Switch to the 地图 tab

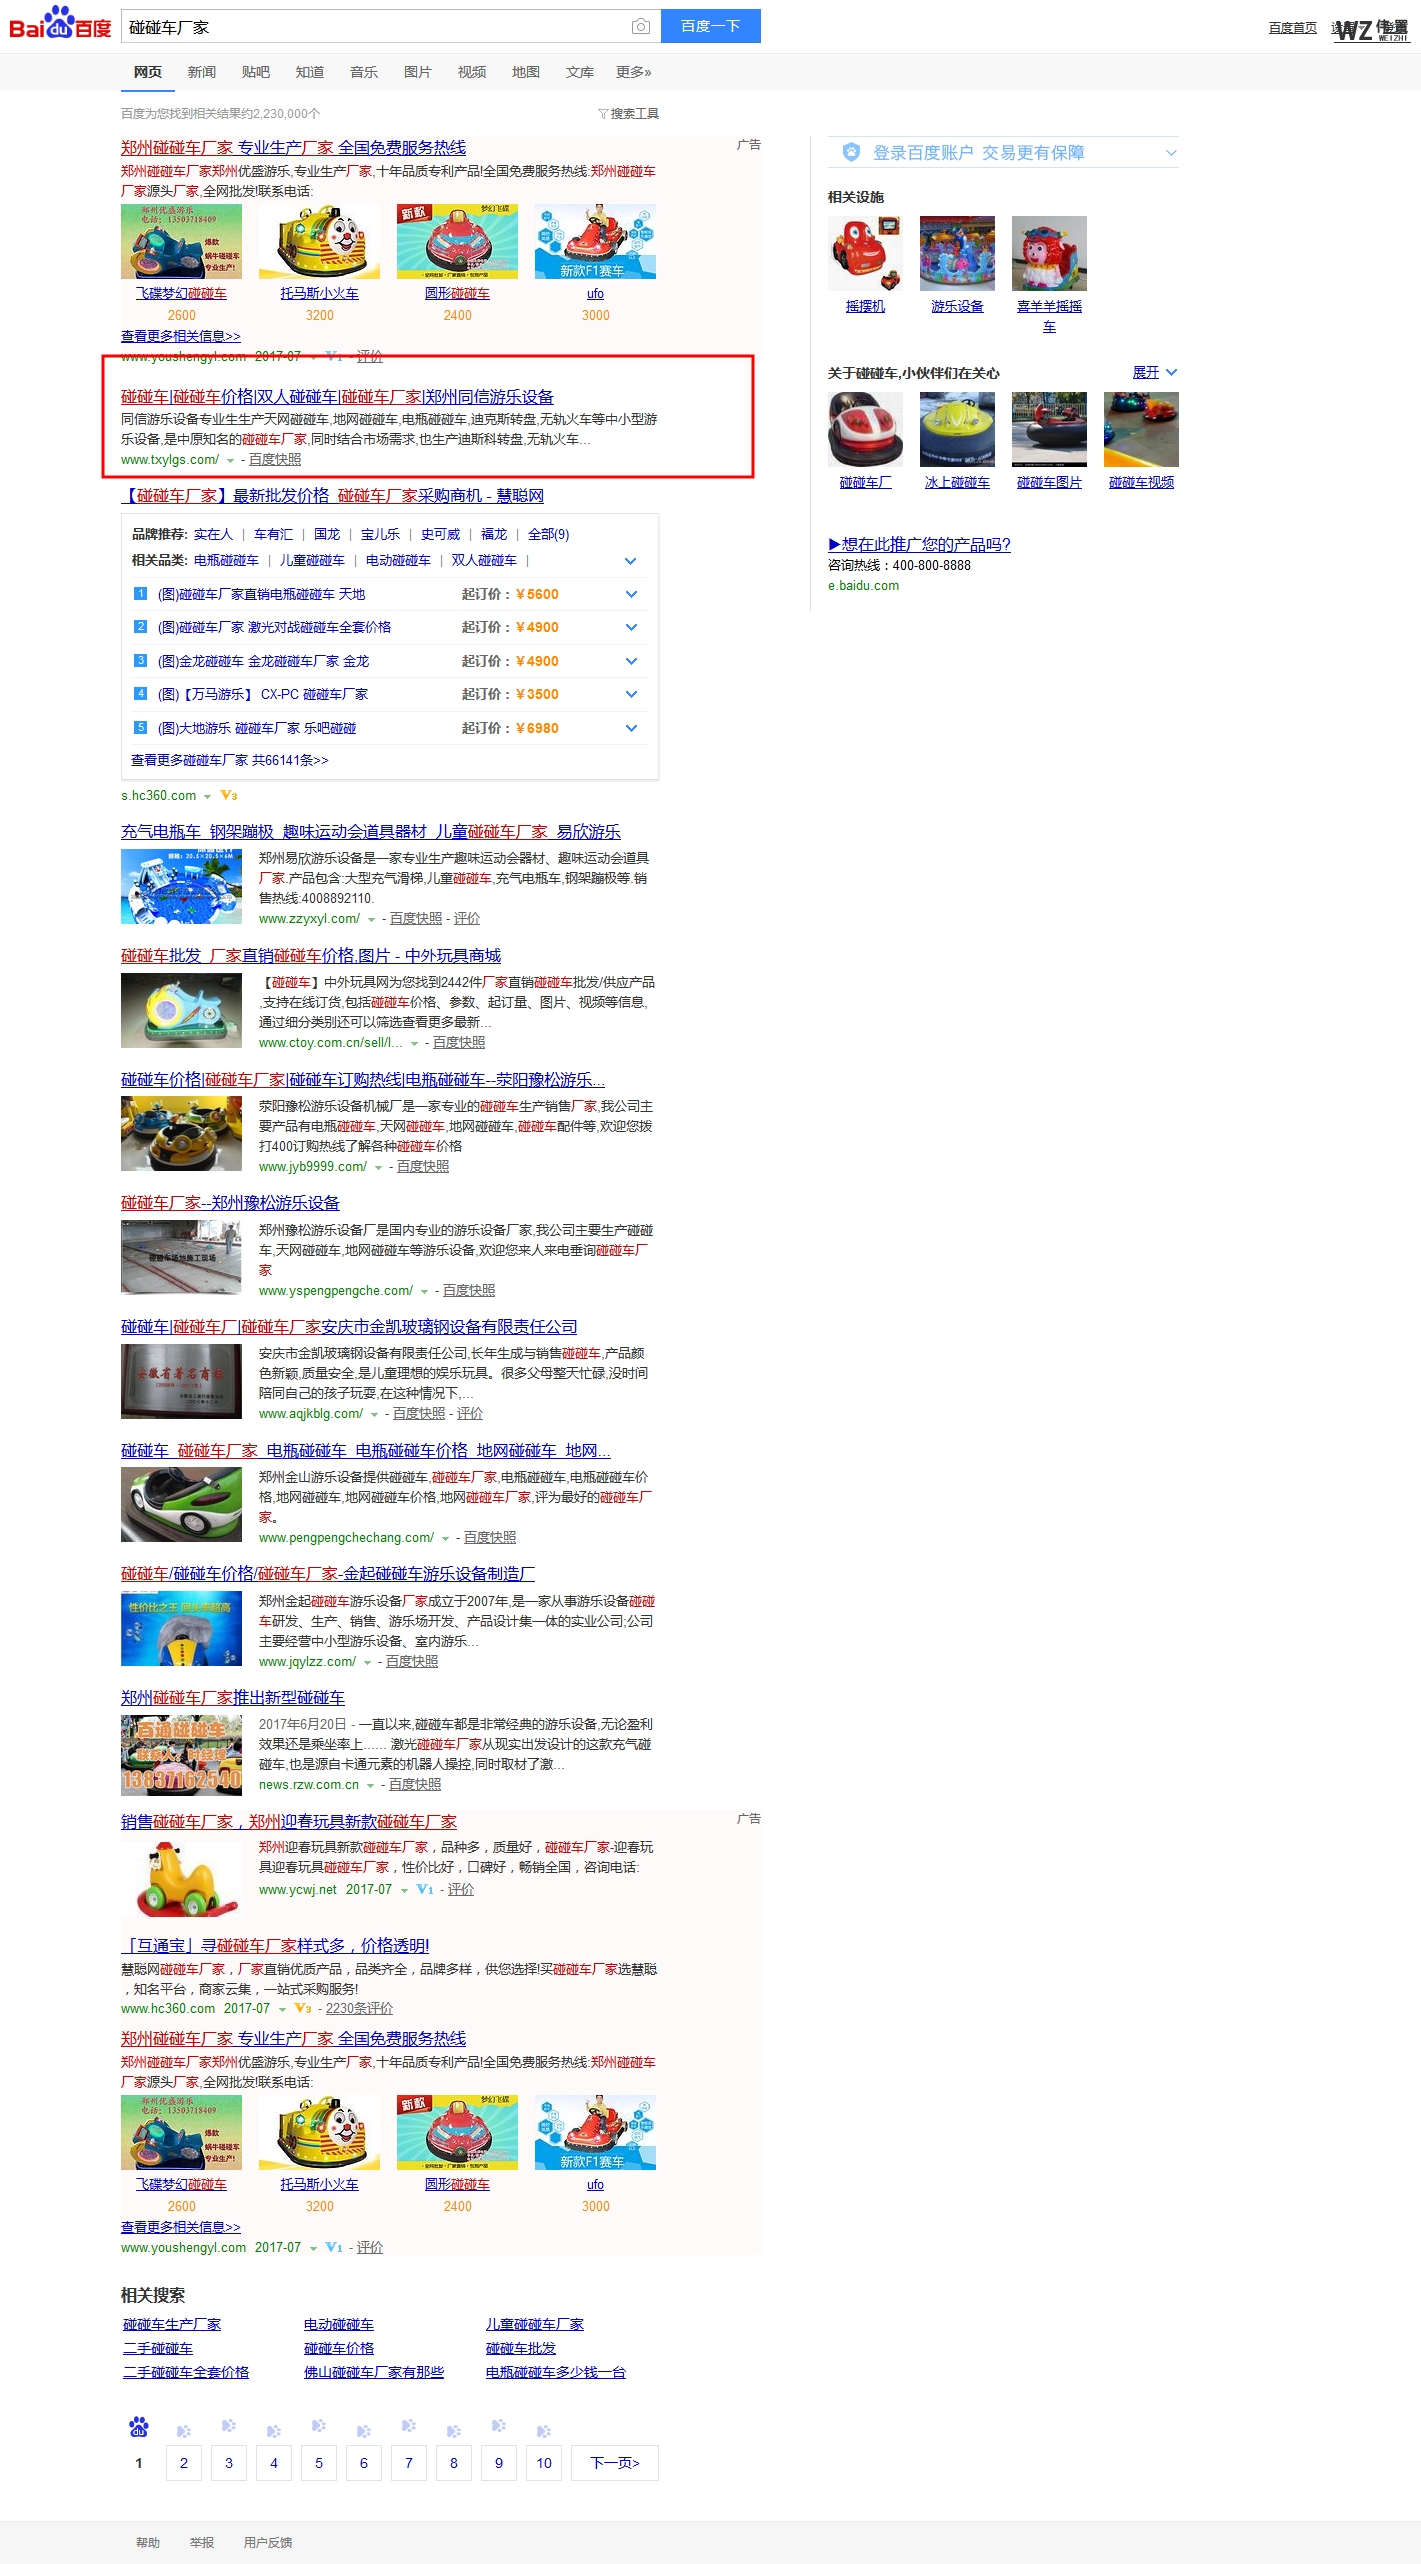pyautogui.click(x=526, y=72)
